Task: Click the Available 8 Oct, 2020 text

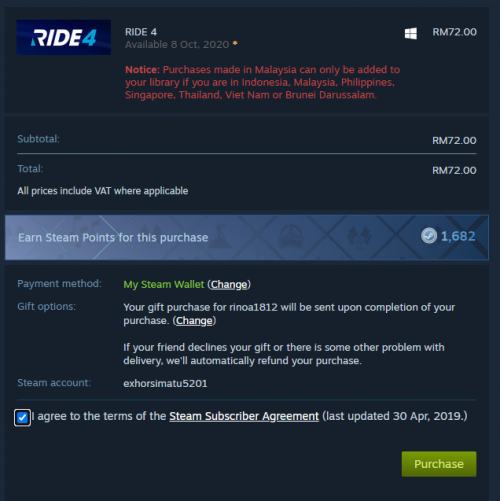Action: 177,44
